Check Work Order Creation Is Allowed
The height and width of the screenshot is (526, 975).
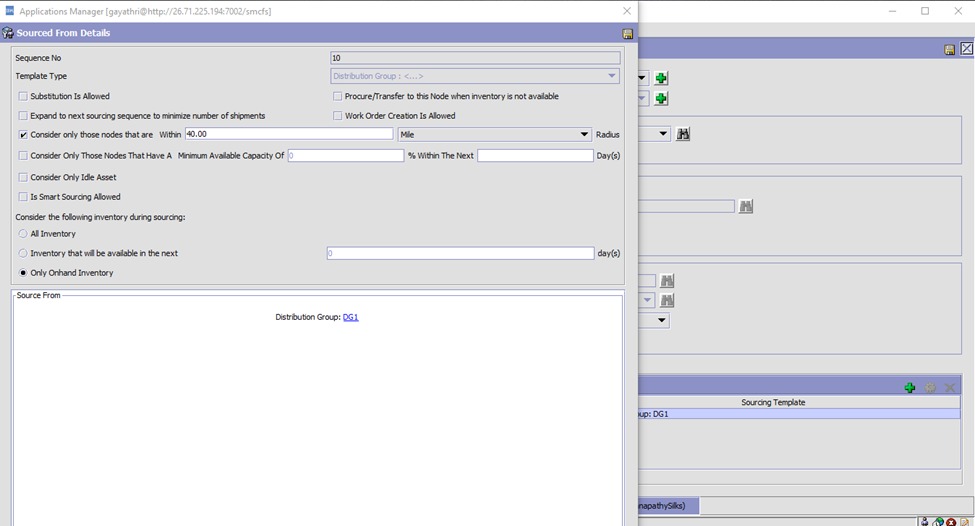337,116
